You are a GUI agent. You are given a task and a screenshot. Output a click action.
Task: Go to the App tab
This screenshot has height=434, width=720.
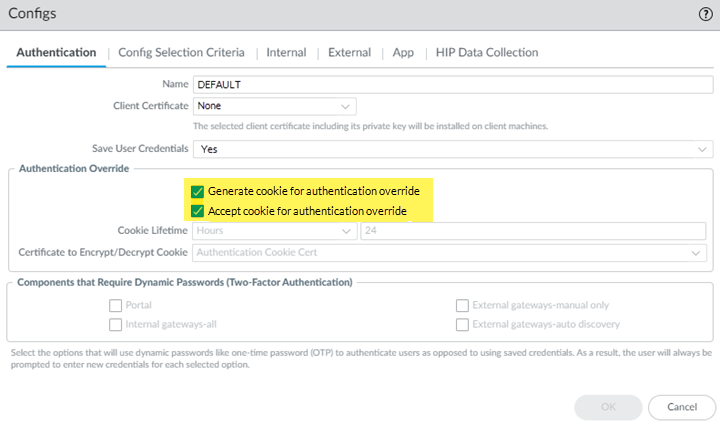coord(403,52)
